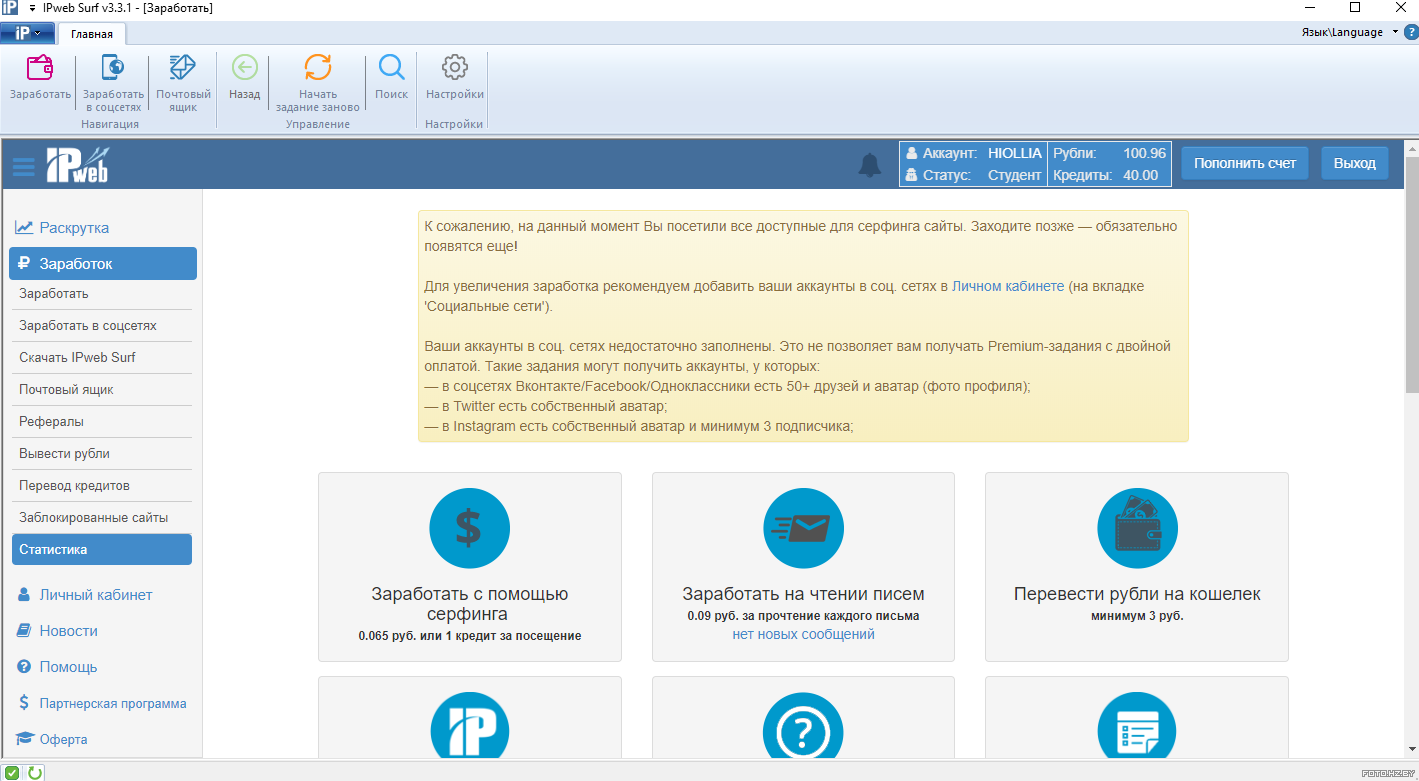Click the IP logo card icon

tap(469, 726)
